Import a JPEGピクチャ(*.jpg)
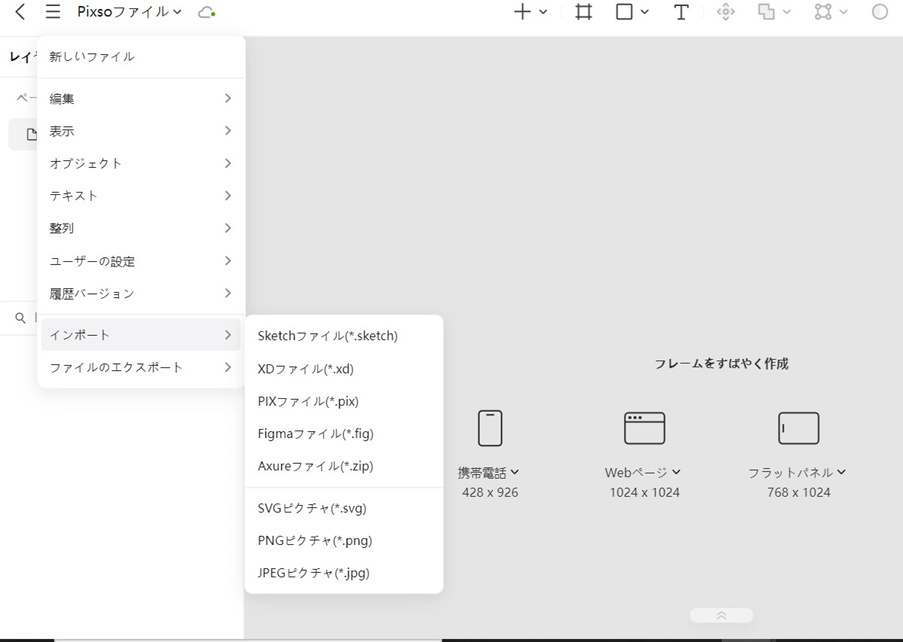This screenshot has height=642, width=903. [344, 573]
